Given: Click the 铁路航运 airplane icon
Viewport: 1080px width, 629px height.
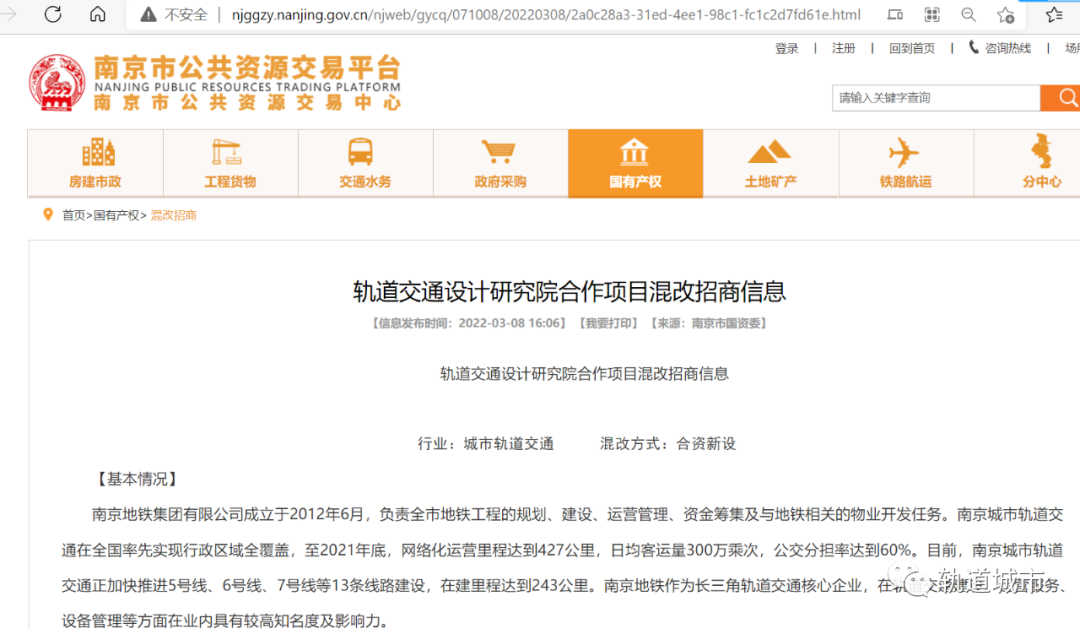Looking at the screenshot, I should (x=904, y=152).
